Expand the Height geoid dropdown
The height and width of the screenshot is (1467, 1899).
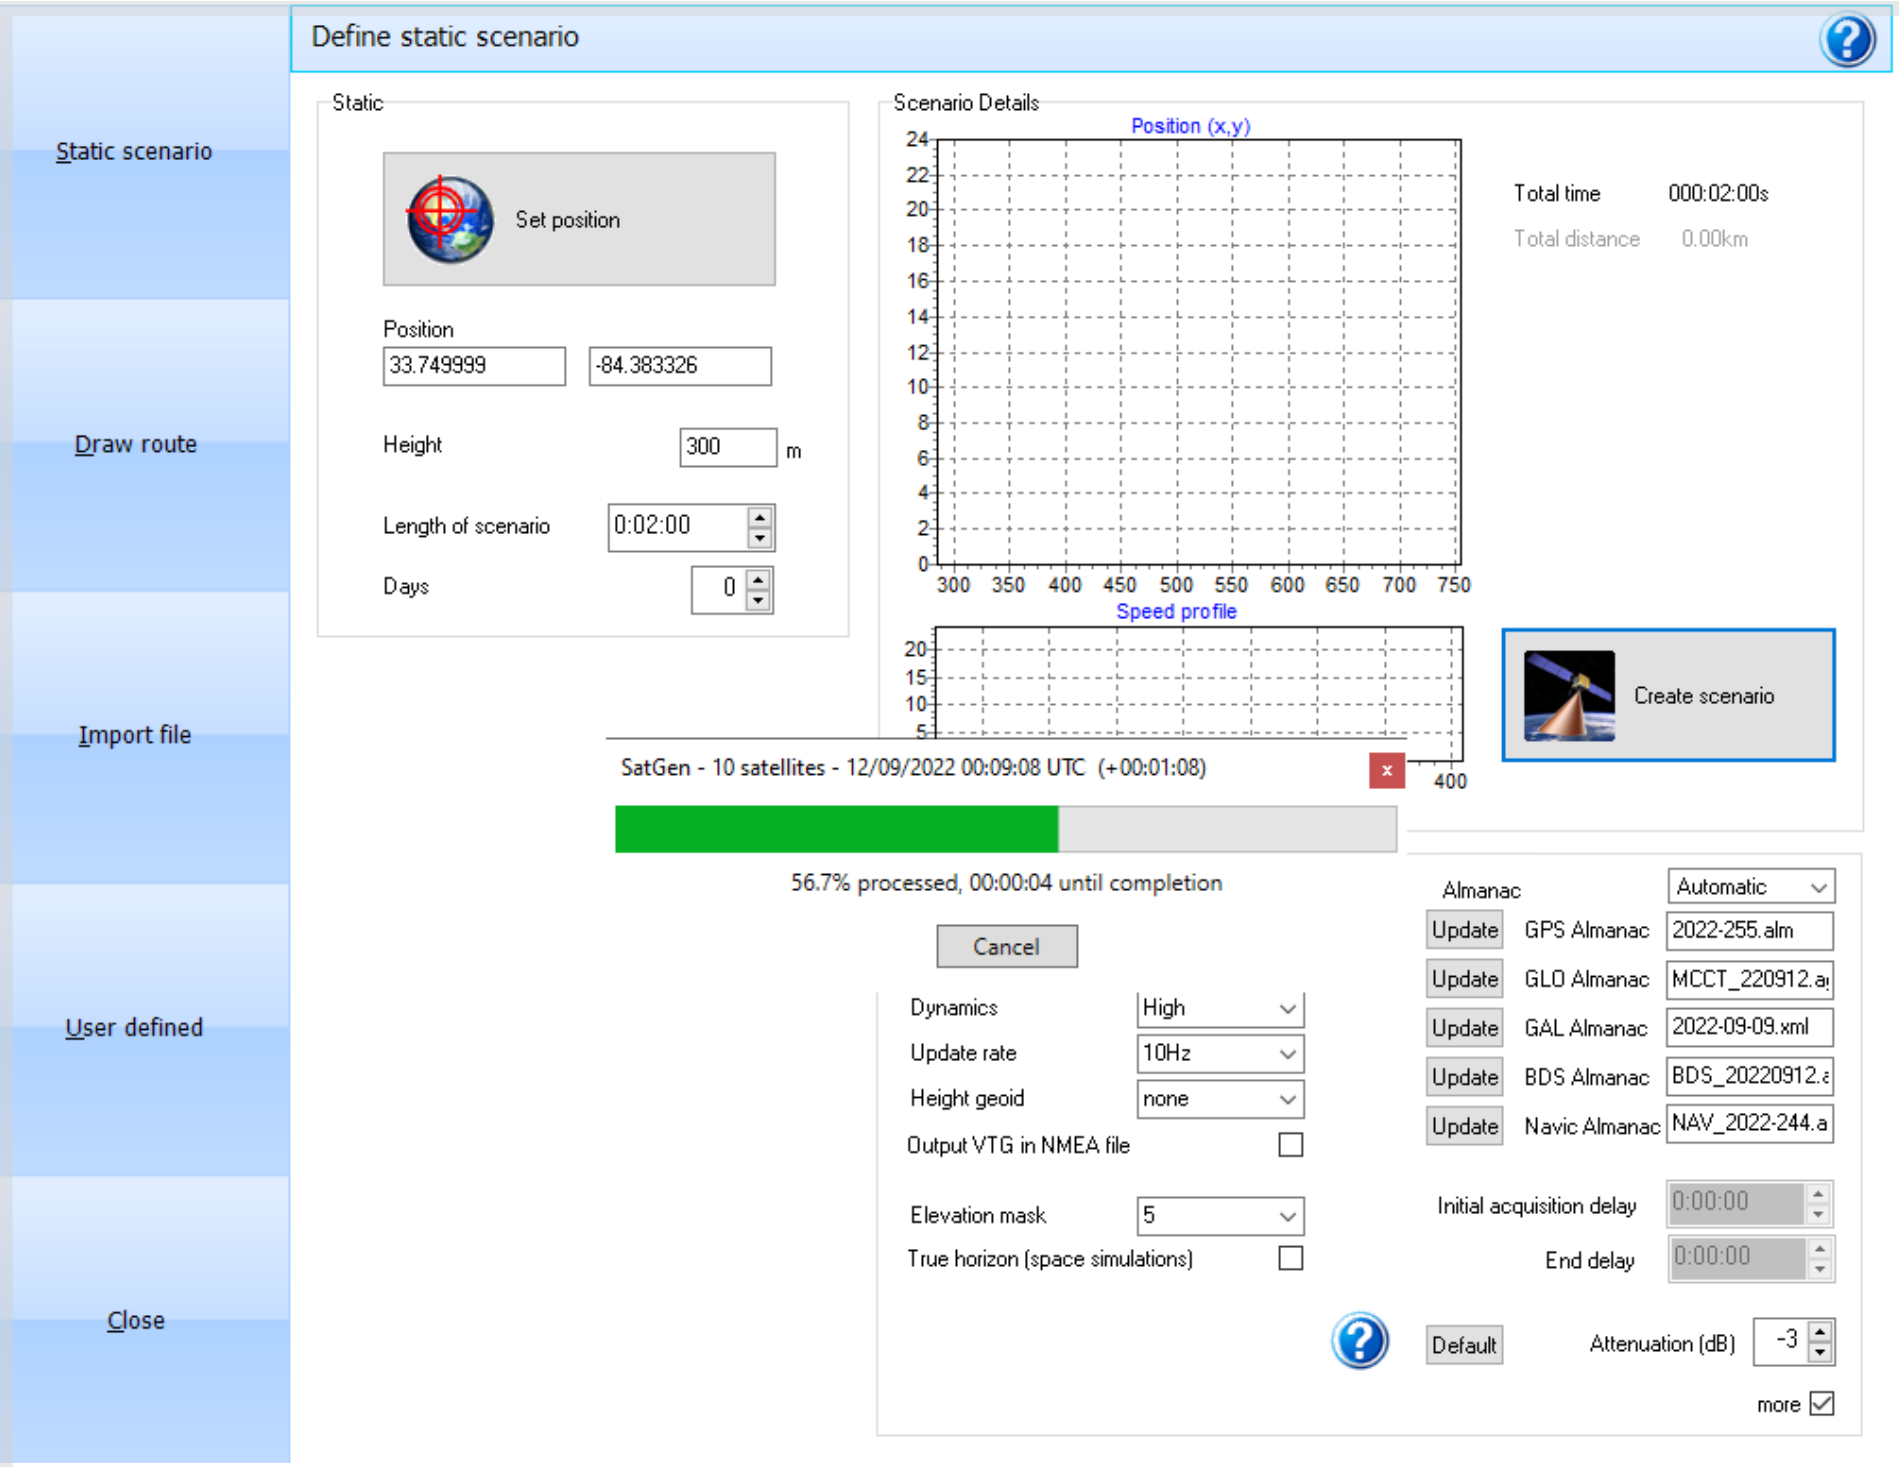[1288, 1100]
